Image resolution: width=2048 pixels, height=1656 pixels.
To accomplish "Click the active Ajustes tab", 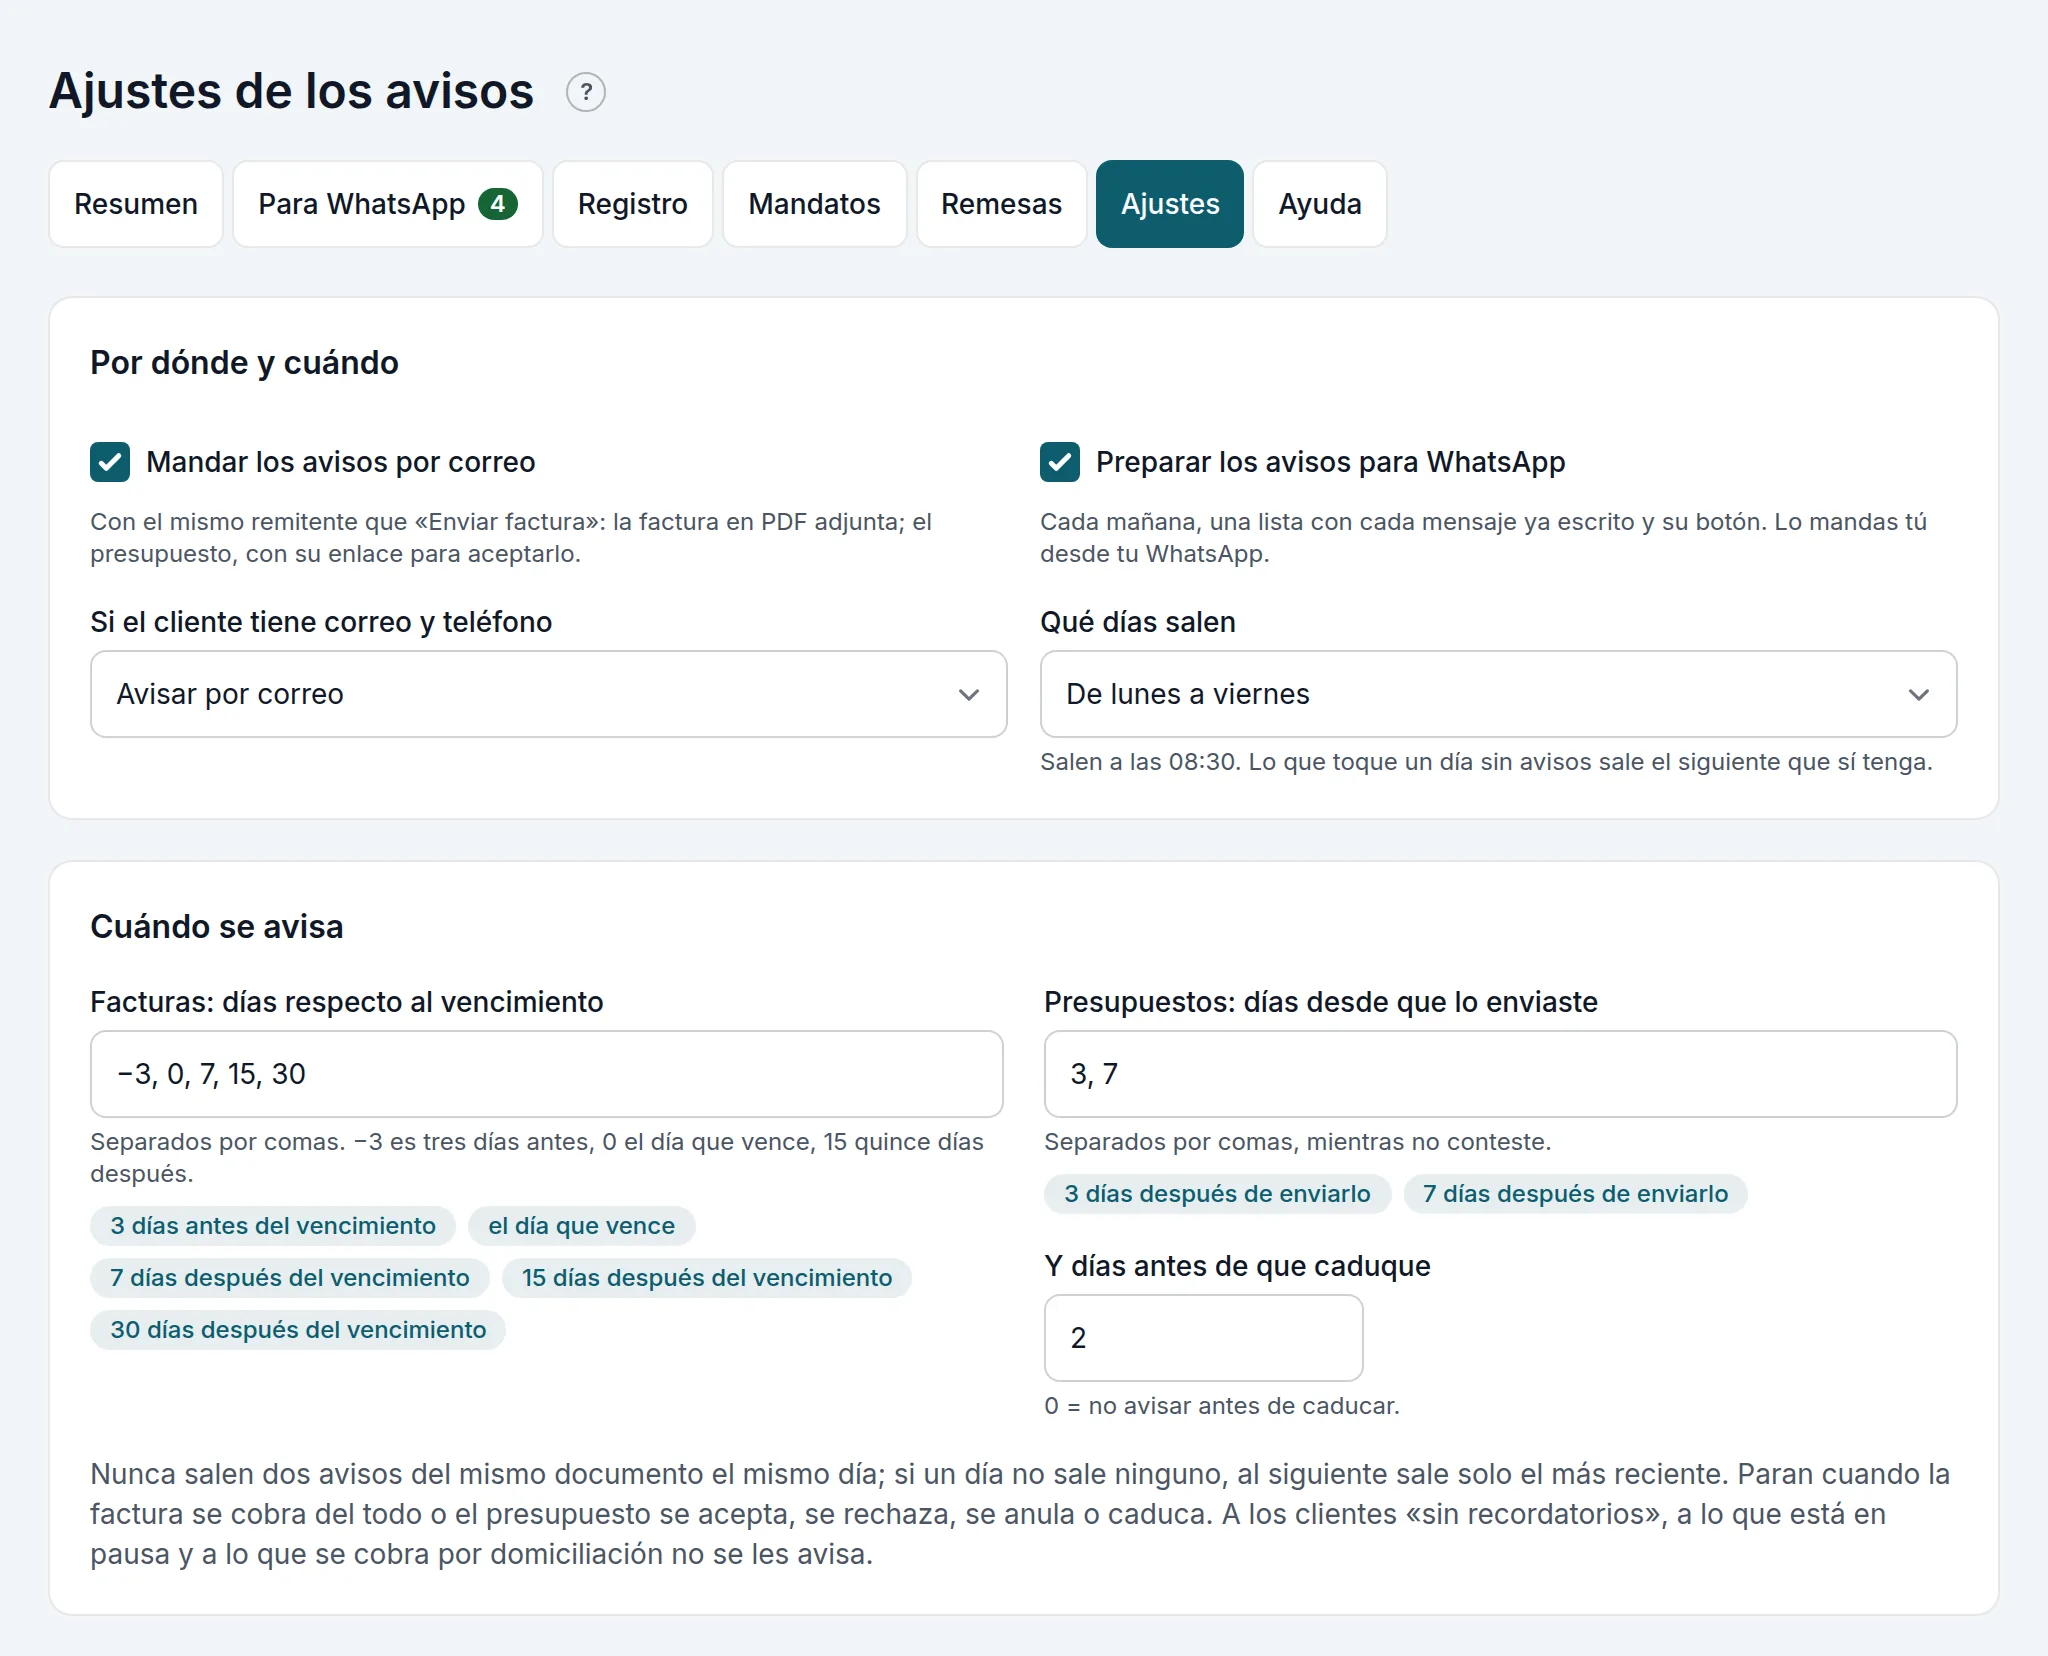I will point(1170,204).
